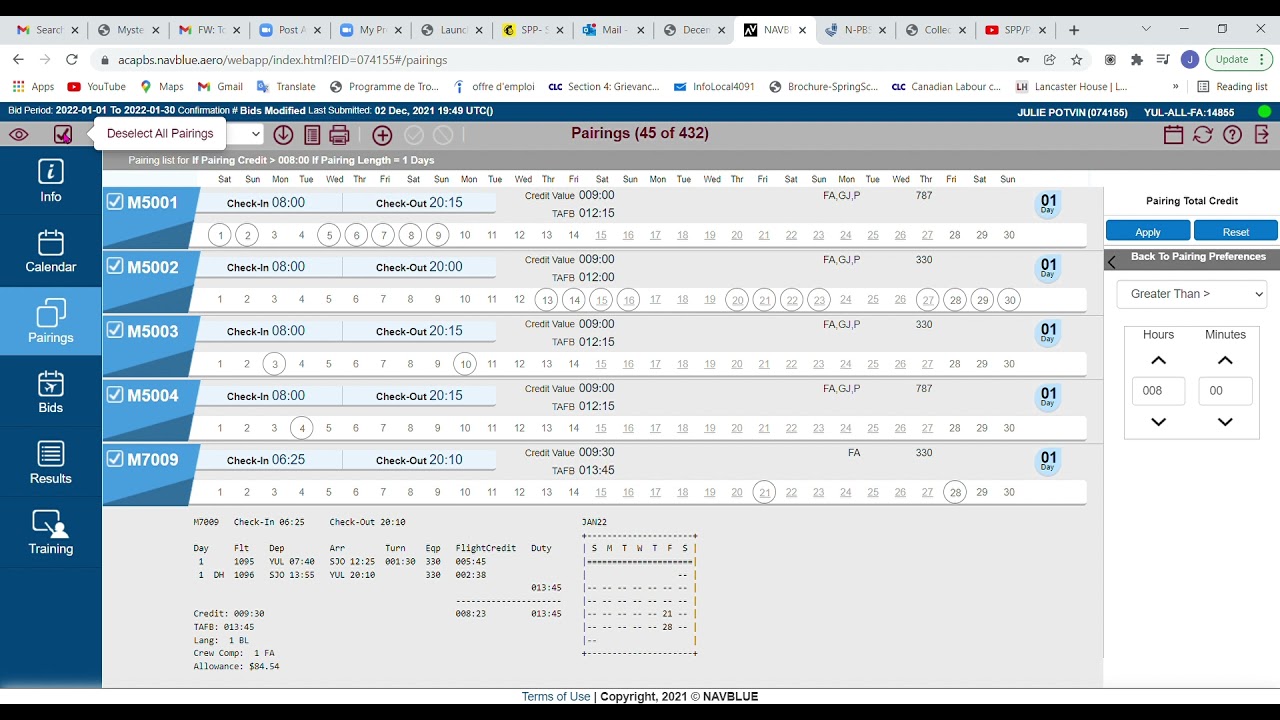Open the Reading list

[1233, 87]
